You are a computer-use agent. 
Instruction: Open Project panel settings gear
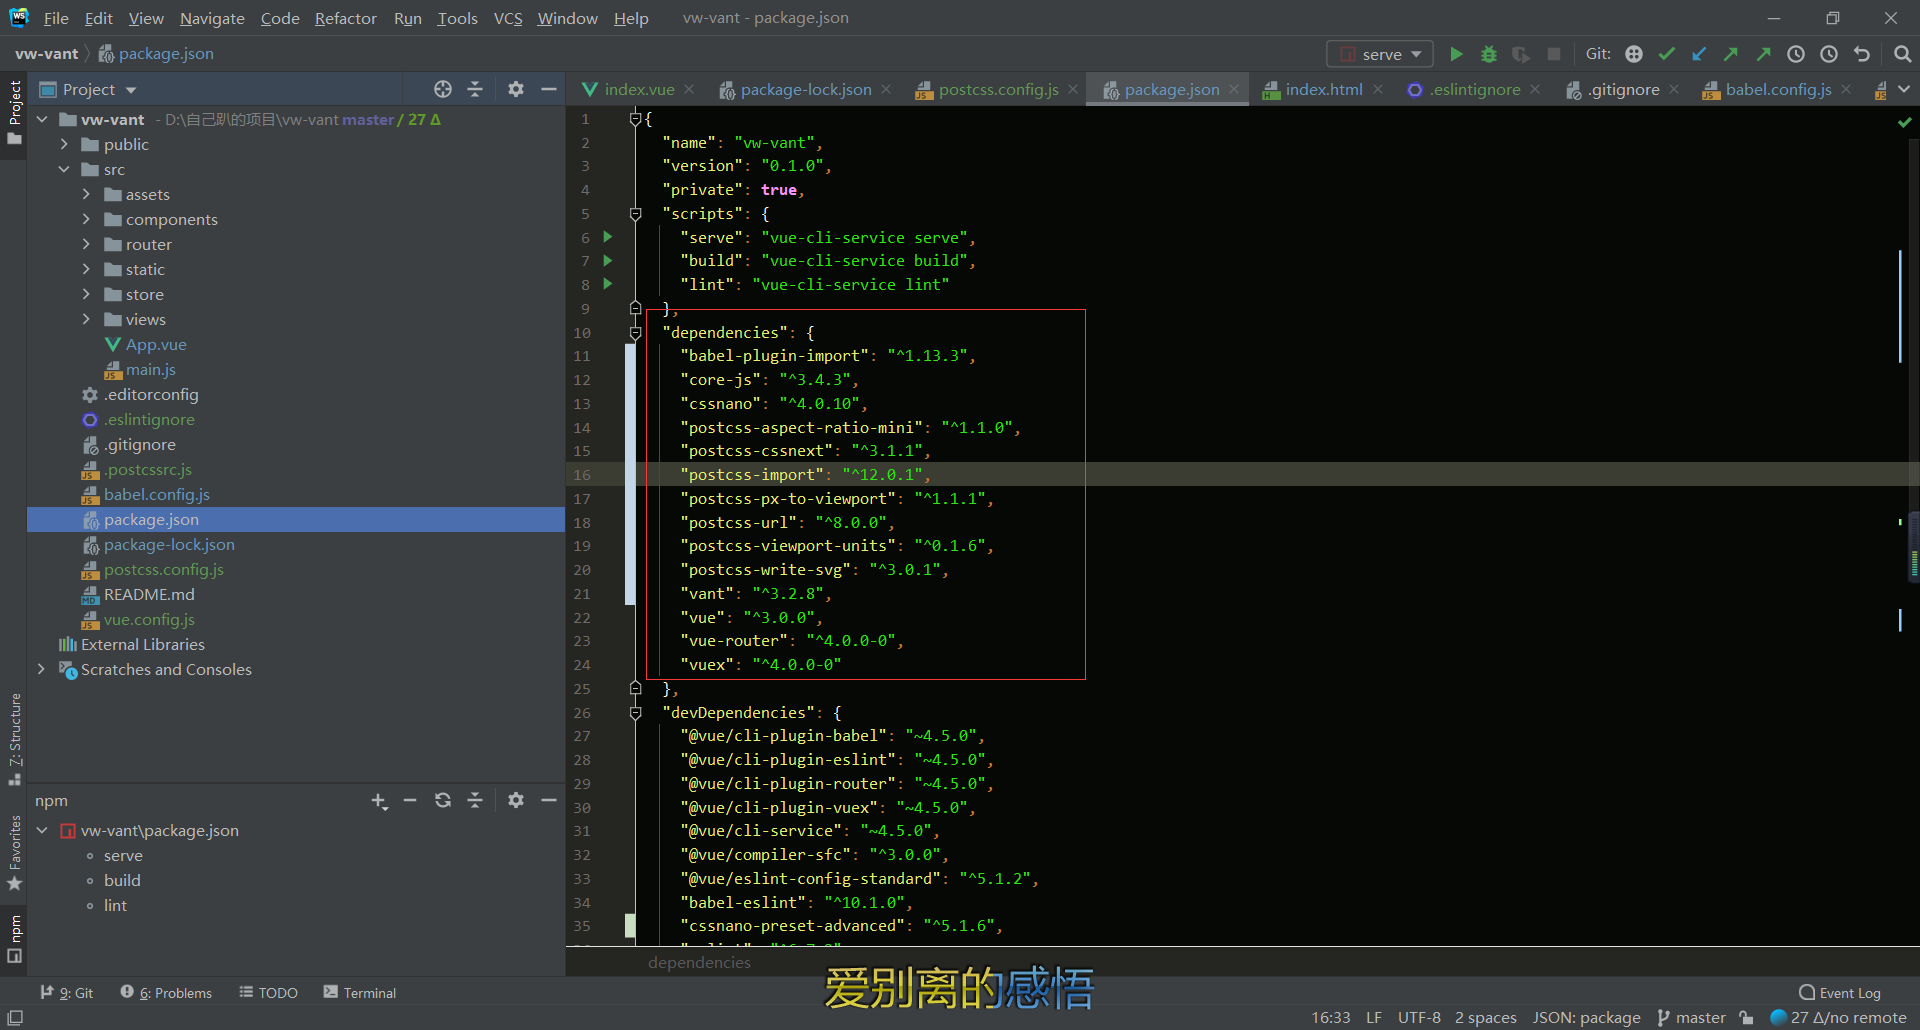516,89
